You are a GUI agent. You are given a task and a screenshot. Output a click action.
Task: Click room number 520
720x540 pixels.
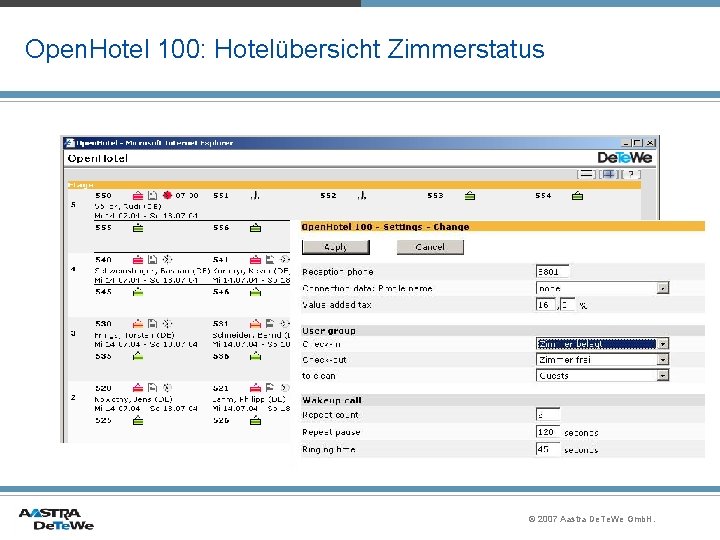coord(103,388)
